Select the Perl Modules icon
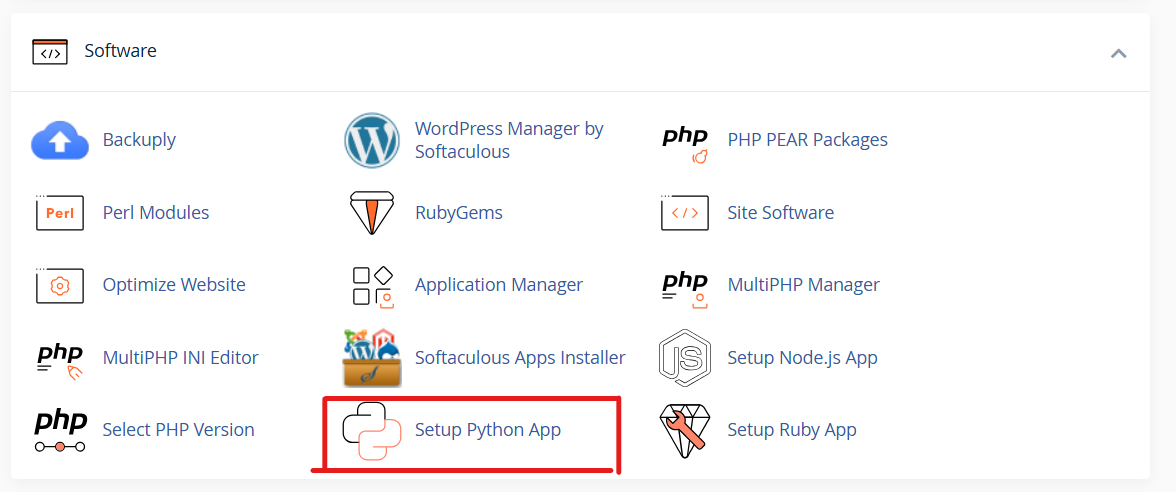Image resolution: width=1176 pixels, height=492 pixels. coord(60,213)
